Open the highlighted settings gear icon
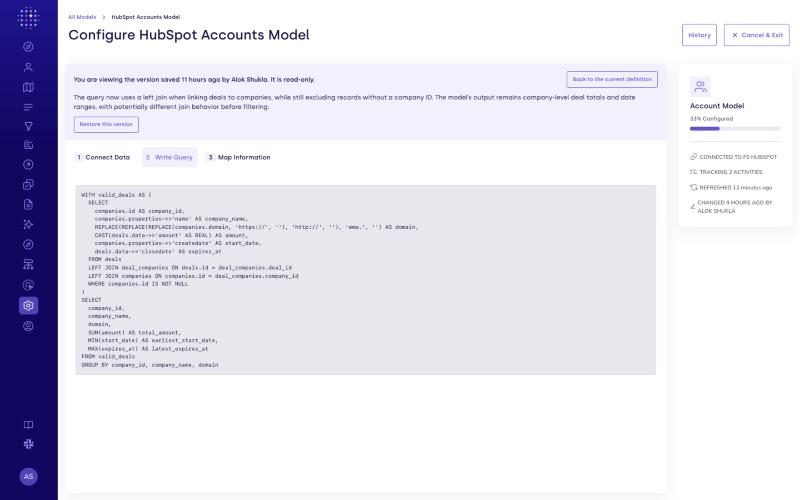800x500 pixels. (29, 306)
